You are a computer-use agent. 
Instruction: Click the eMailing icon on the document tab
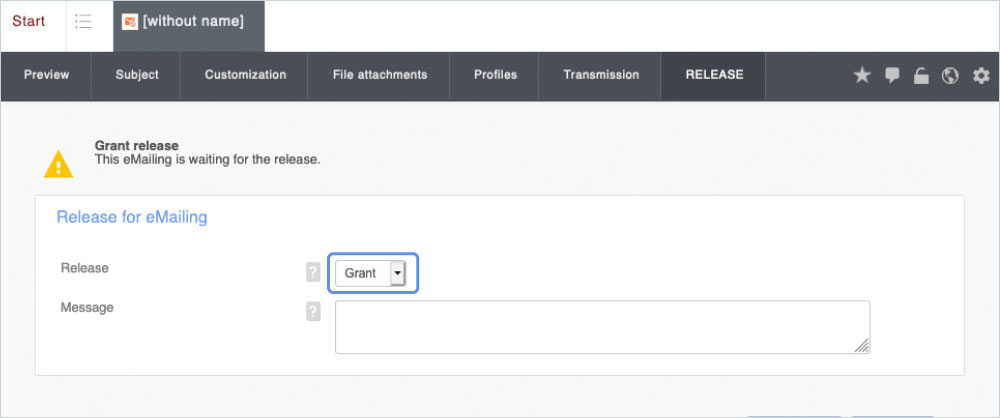point(130,22)
